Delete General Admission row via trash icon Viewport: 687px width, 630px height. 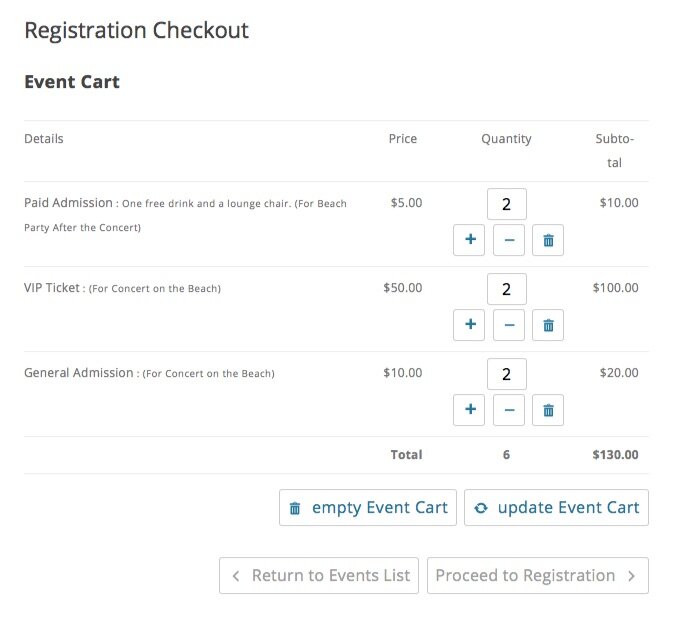point(548,410)
